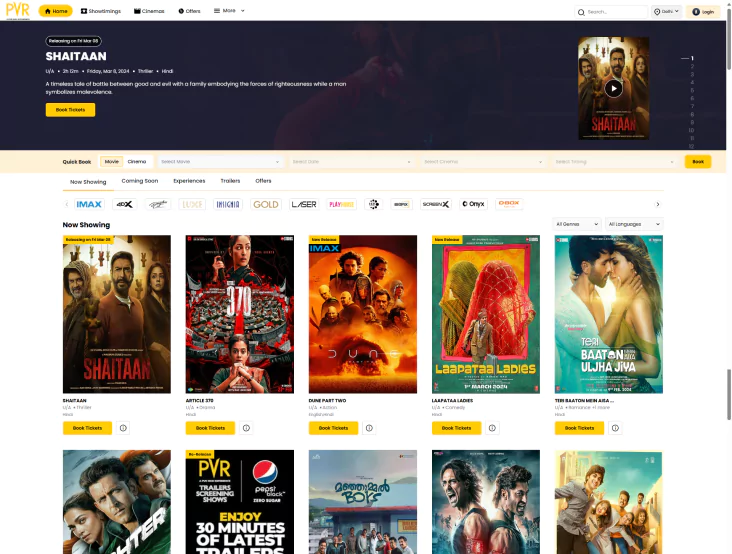Screen dimensions: 732x554
Task: Select the IMAX format logo in carousel
Action: pos(89,204)
